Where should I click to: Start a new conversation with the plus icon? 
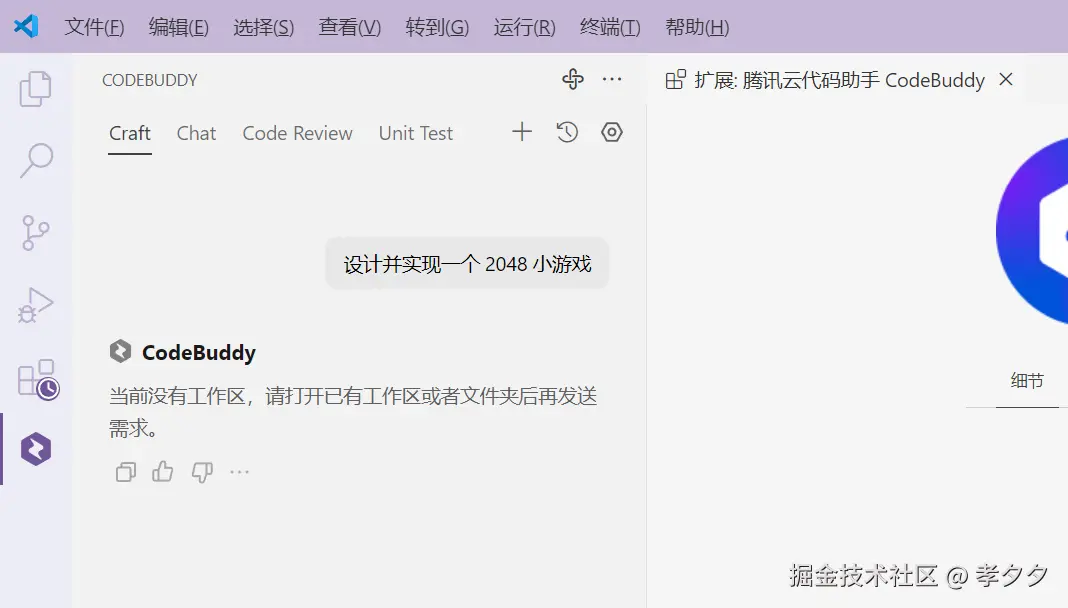click(x=522, y=132)
